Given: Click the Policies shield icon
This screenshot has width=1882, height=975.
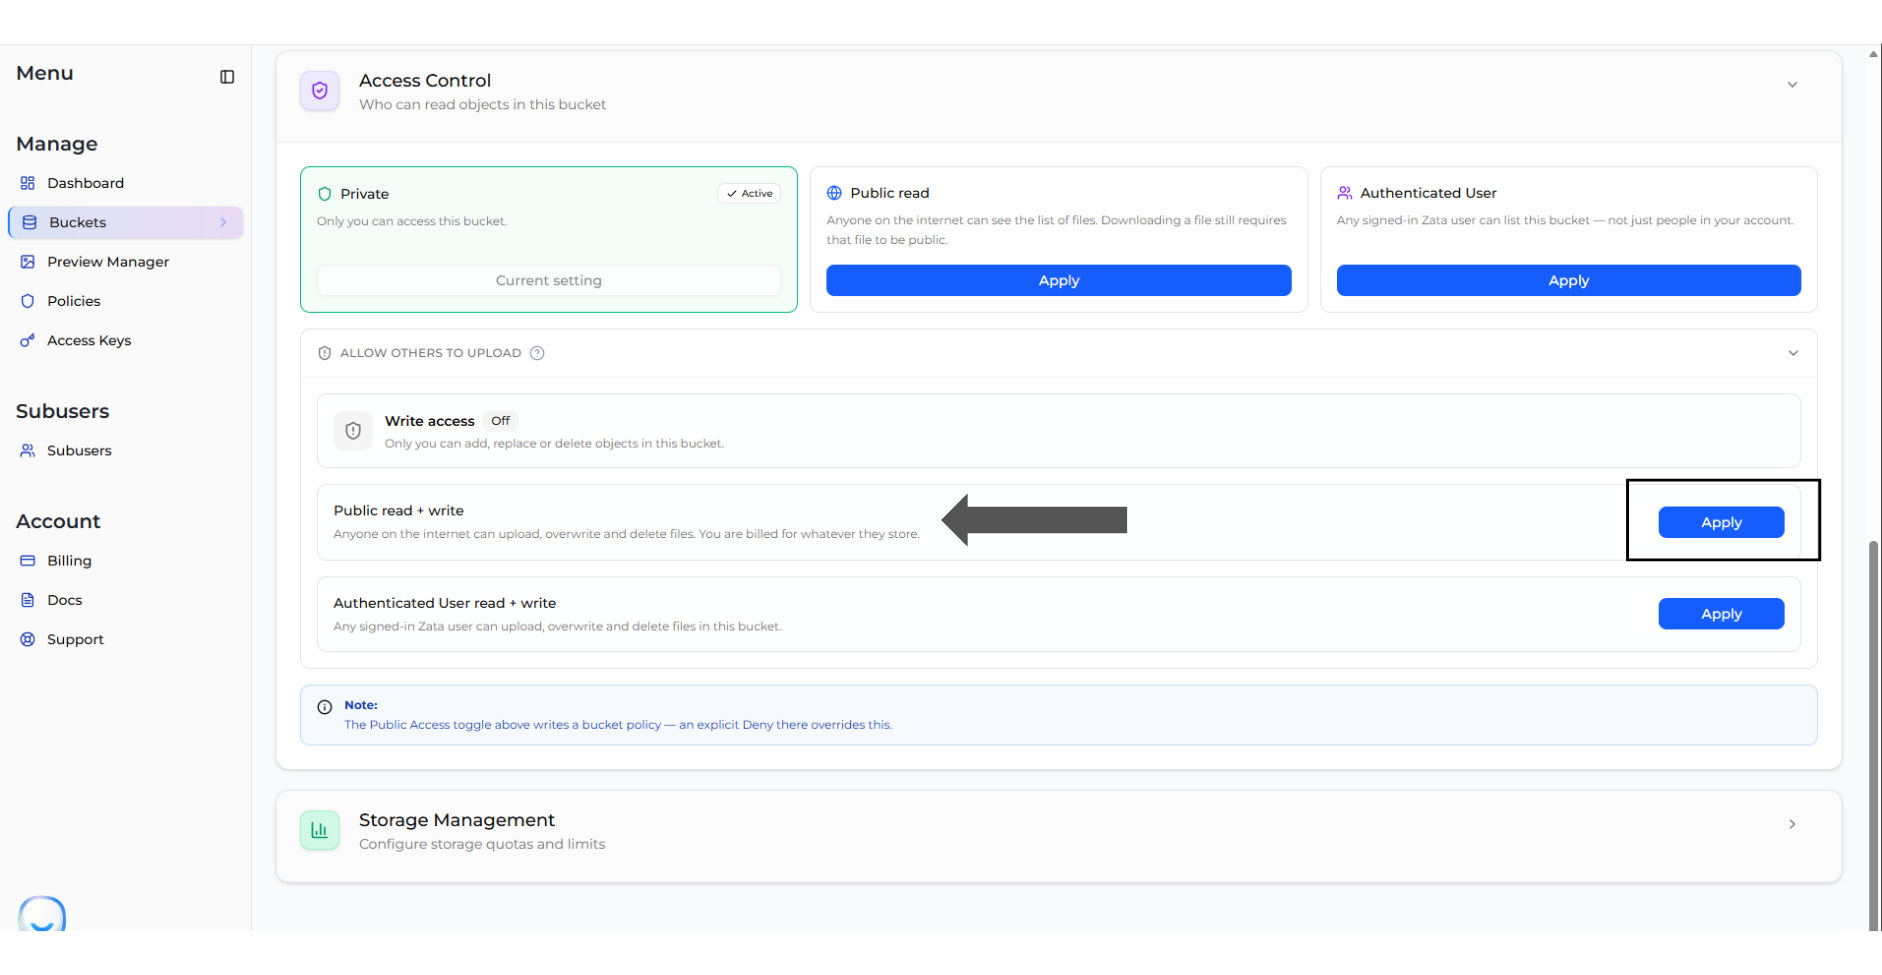Looking at the screenshot, I should tap(28, 301).
